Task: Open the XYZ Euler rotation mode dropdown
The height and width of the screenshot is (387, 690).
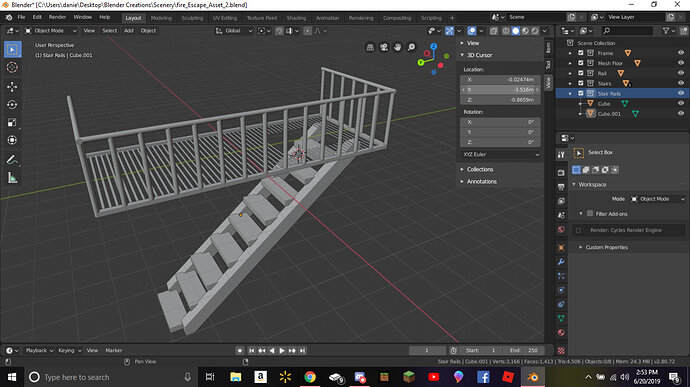Action: coord(501,155)
